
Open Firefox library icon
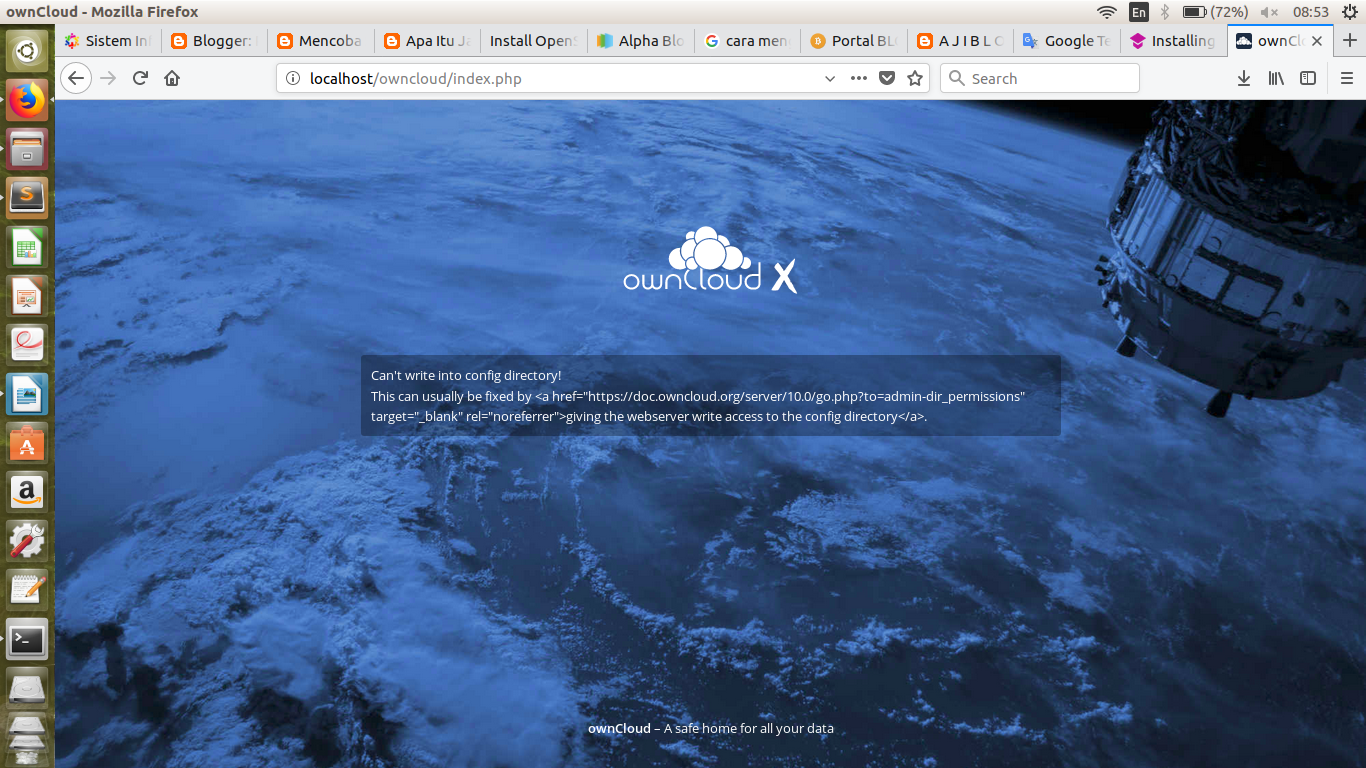coord(1276,78)
